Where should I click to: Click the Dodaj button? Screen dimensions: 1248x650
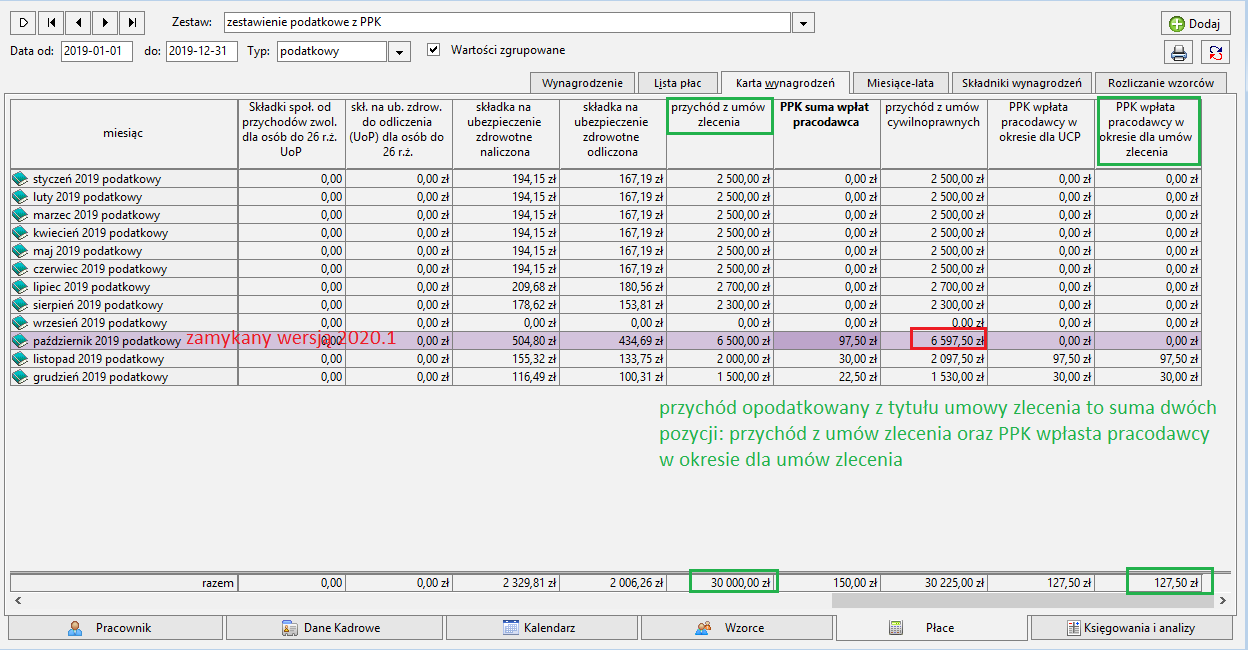(1195, 23)
